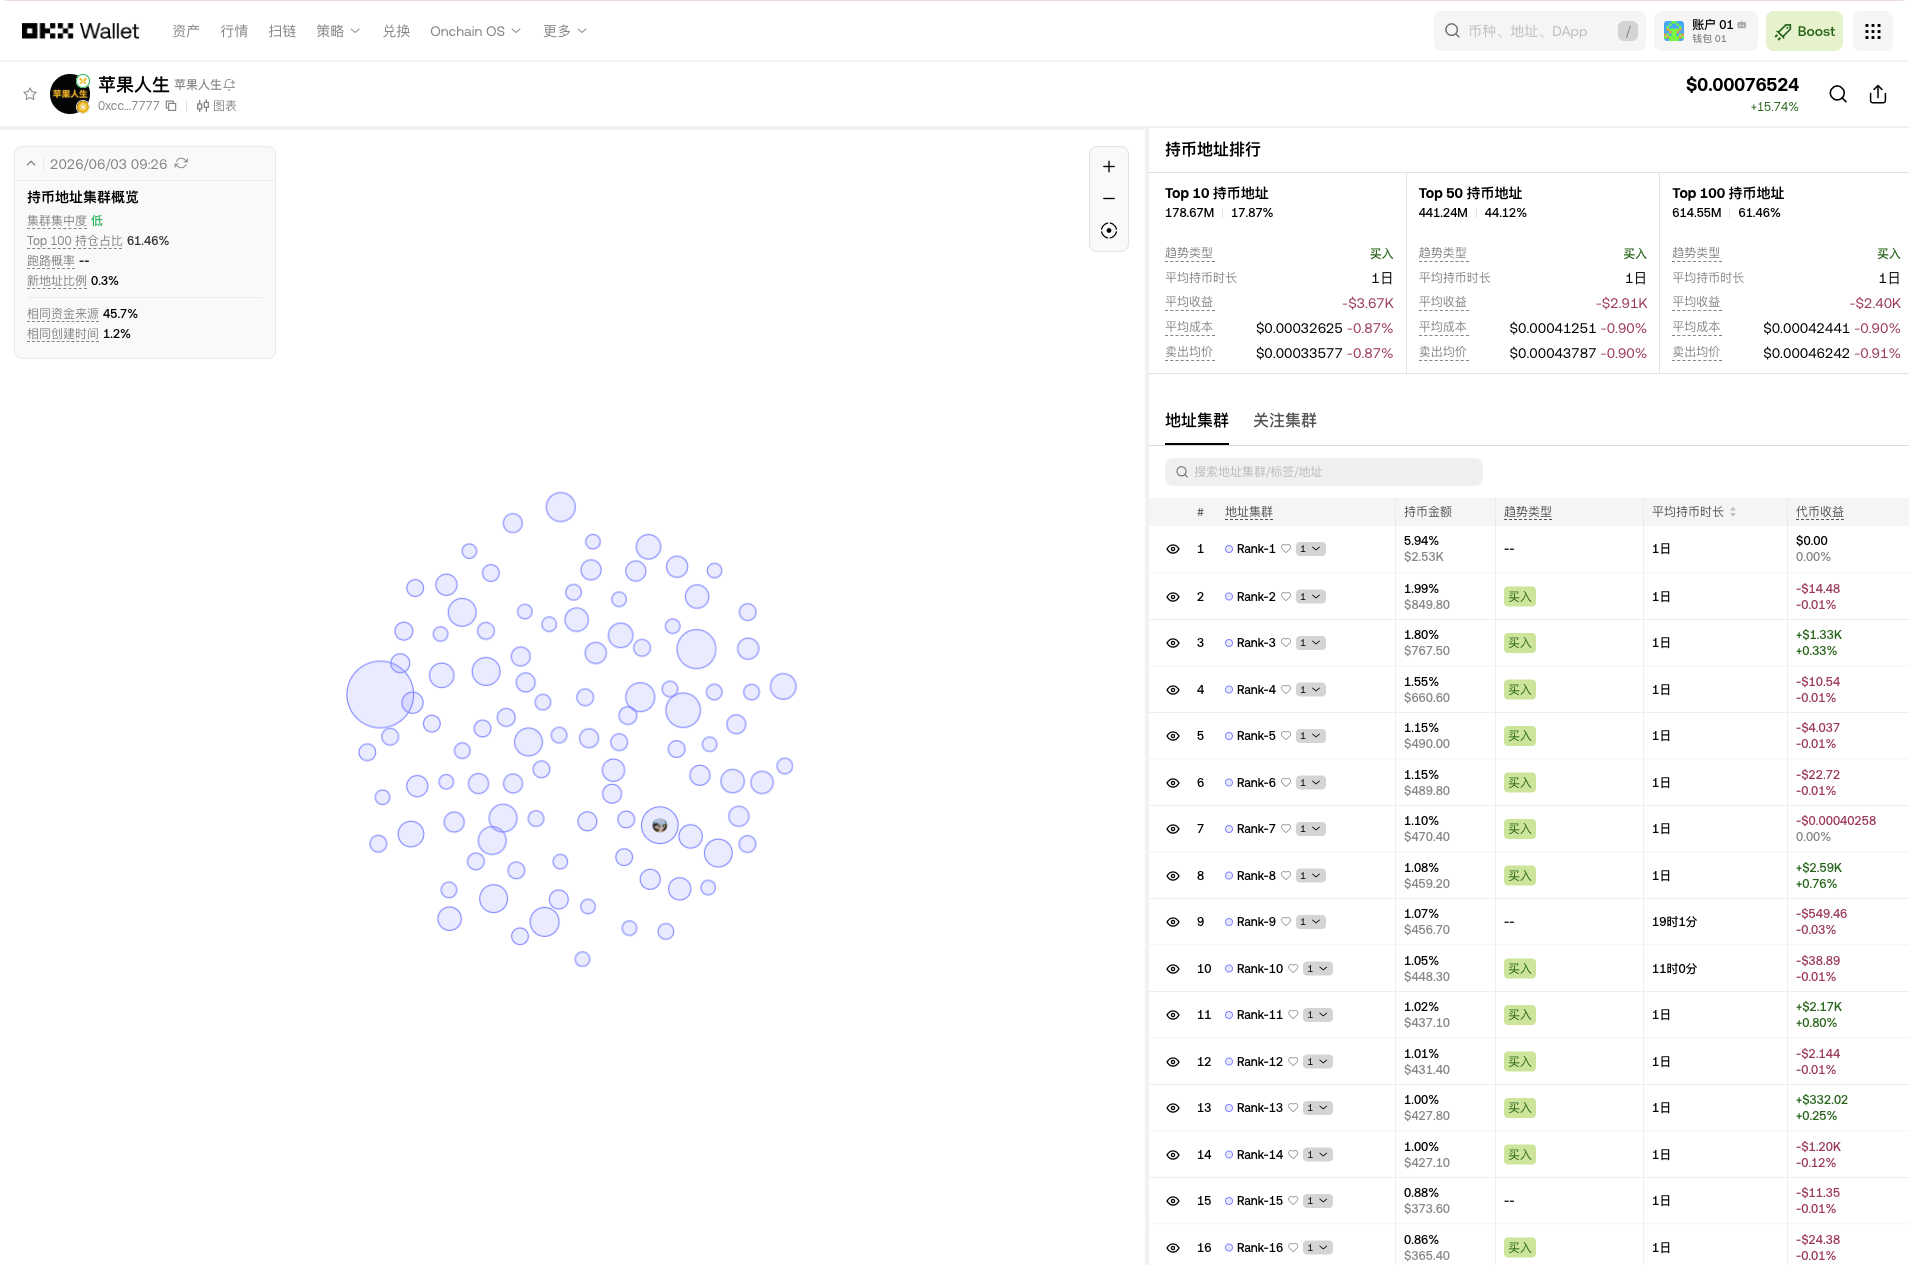Open the 行情 navigation item
Image resolution: width=1909 pixels, height=1265 pixels.
[234, 31]
